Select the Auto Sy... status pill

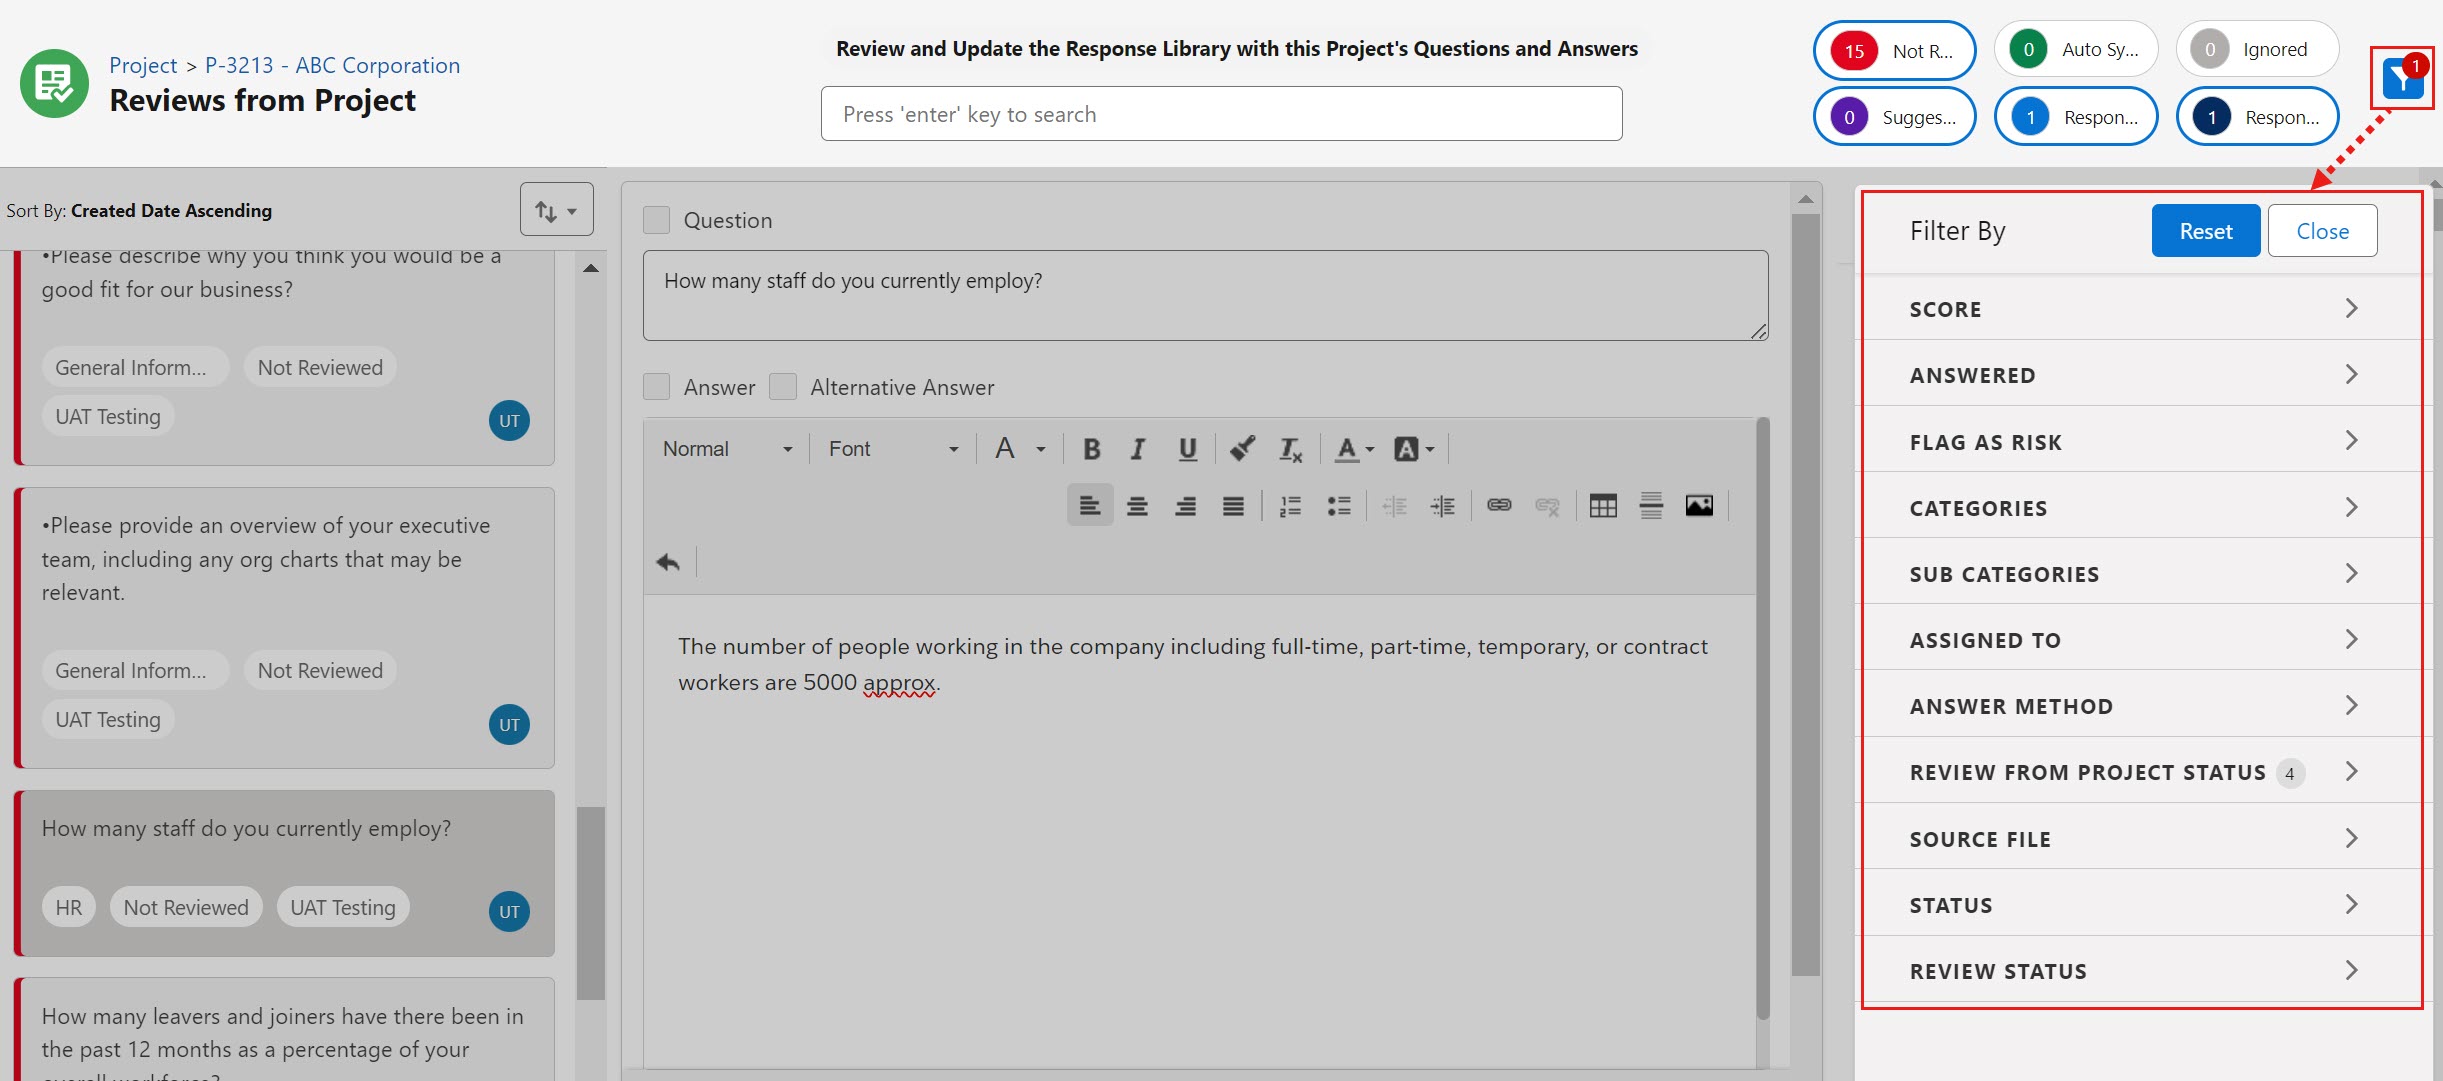[x=2075, y=49]
